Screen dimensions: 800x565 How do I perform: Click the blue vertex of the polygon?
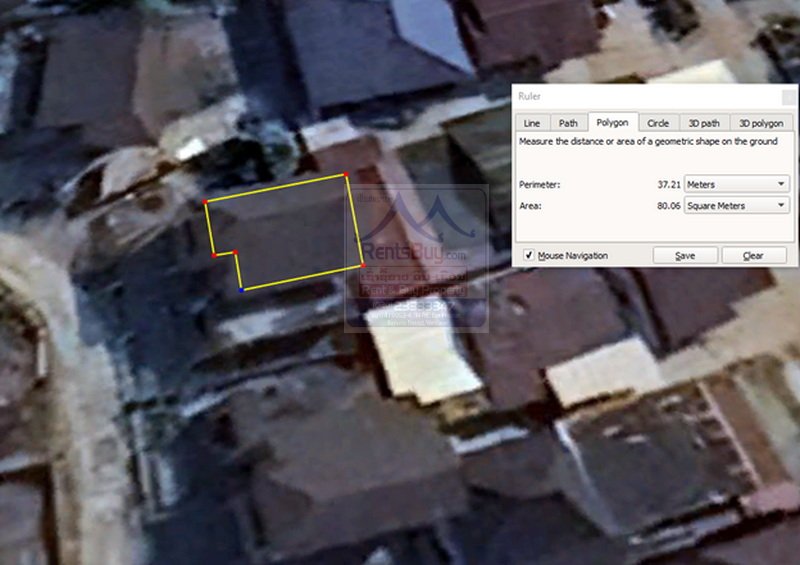click(x=242, y=290)
